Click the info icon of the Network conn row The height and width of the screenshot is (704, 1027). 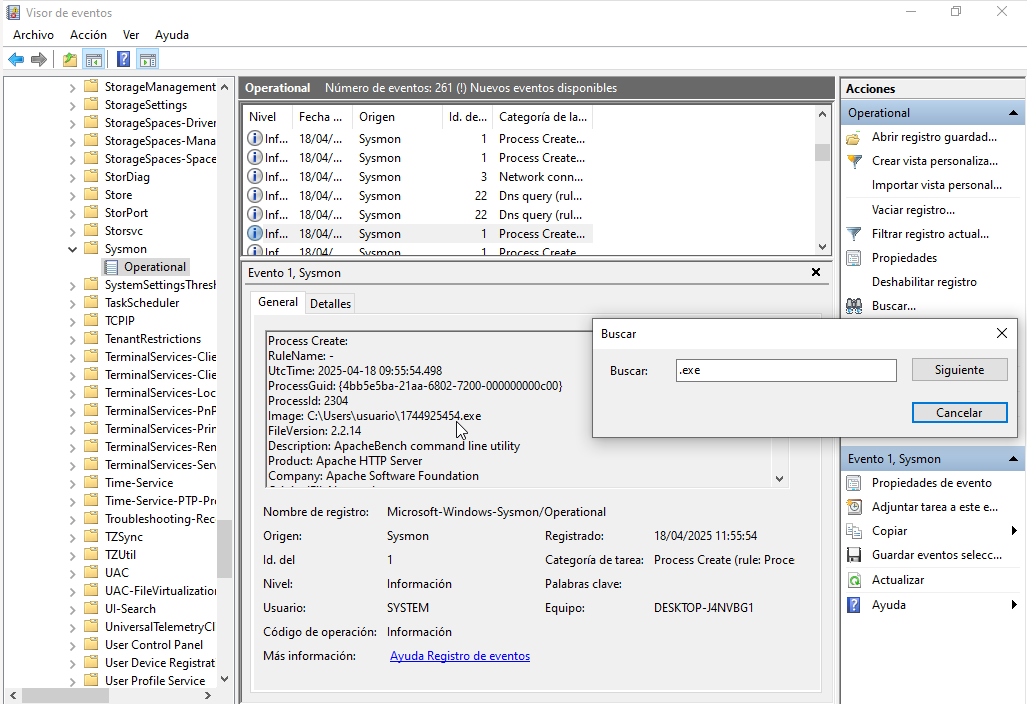point(254,177)
